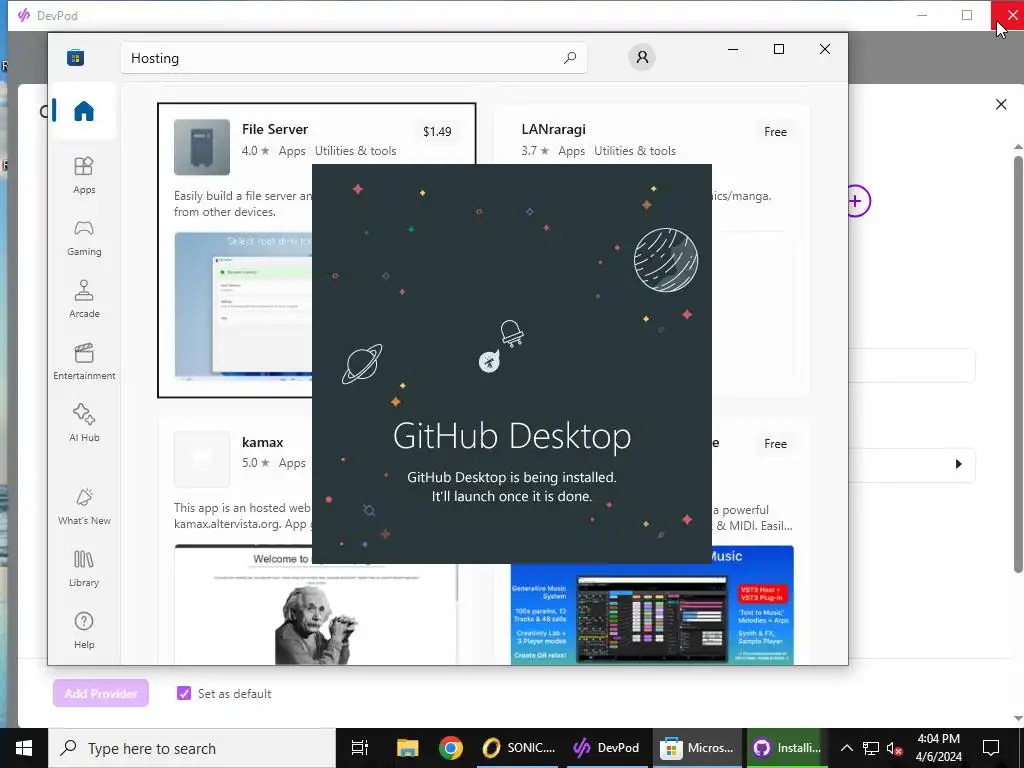
Task: Switch to GitHub installer on taskbar
Action: pos(788,748)
